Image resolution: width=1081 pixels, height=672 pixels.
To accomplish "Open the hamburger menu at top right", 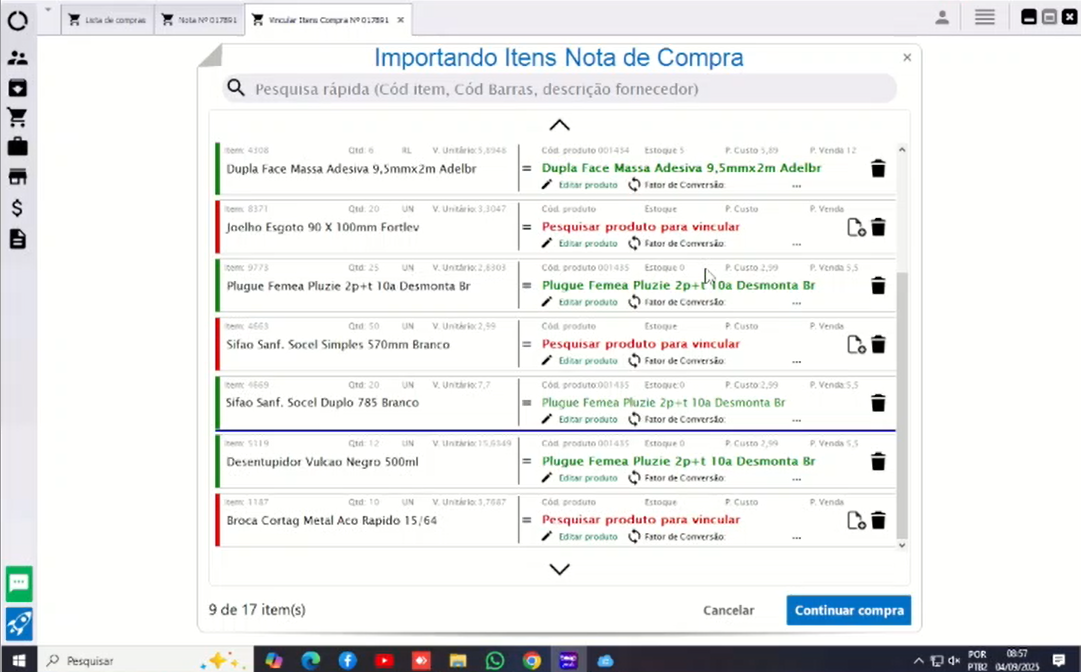I will click(985, 17).
